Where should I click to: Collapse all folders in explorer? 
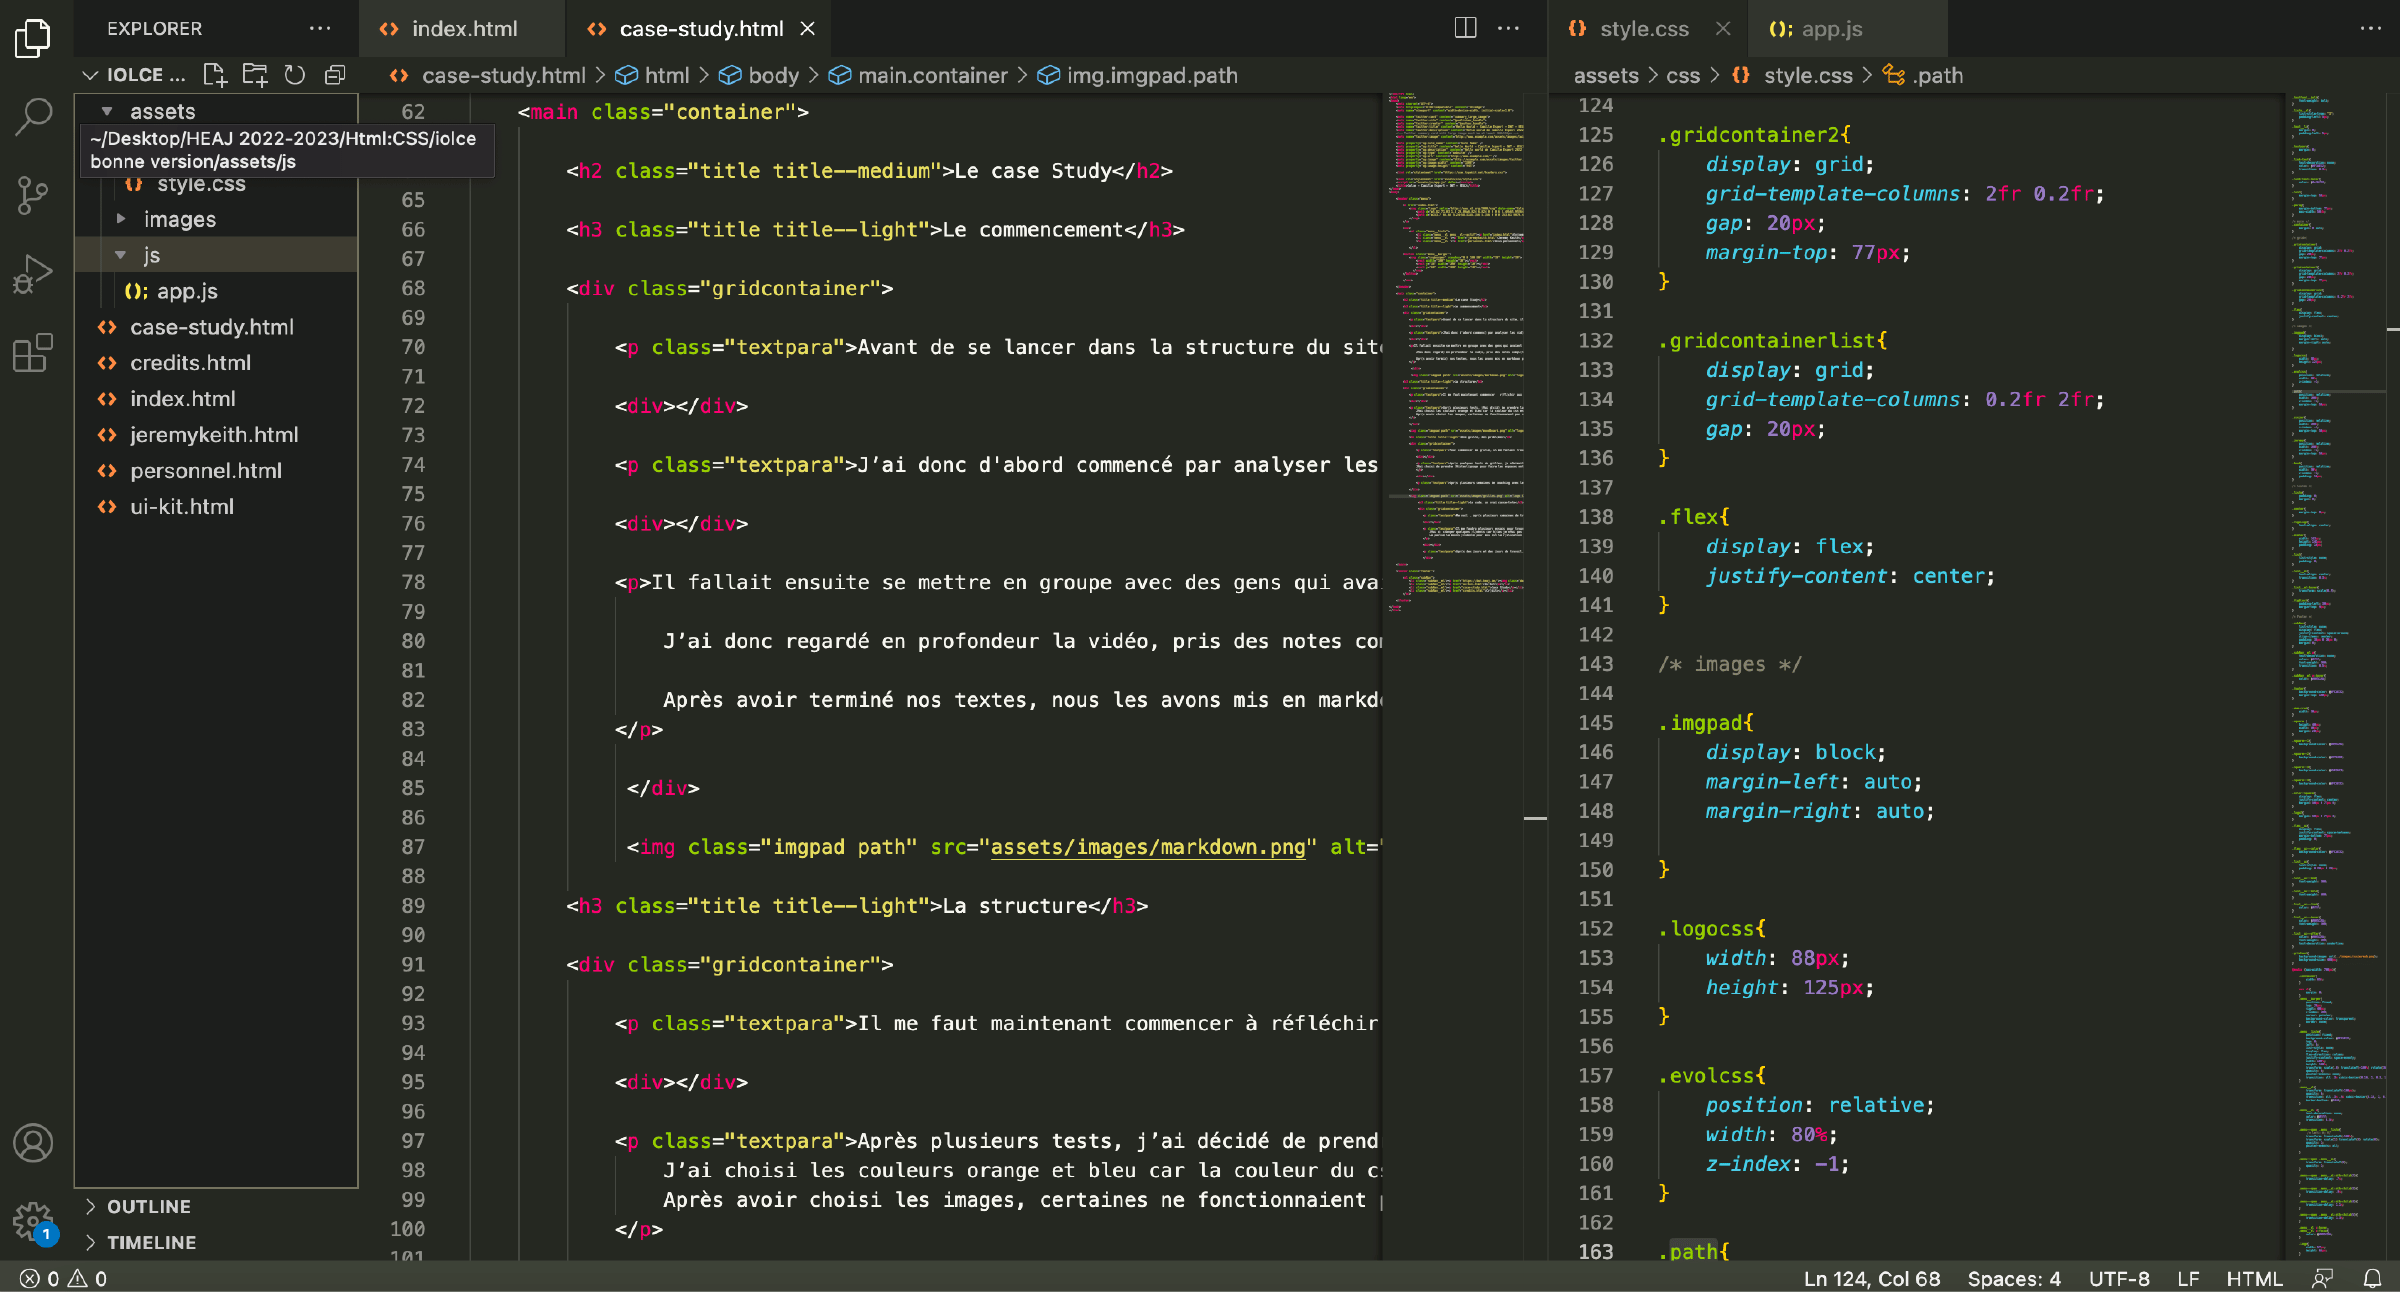[335, 75]
